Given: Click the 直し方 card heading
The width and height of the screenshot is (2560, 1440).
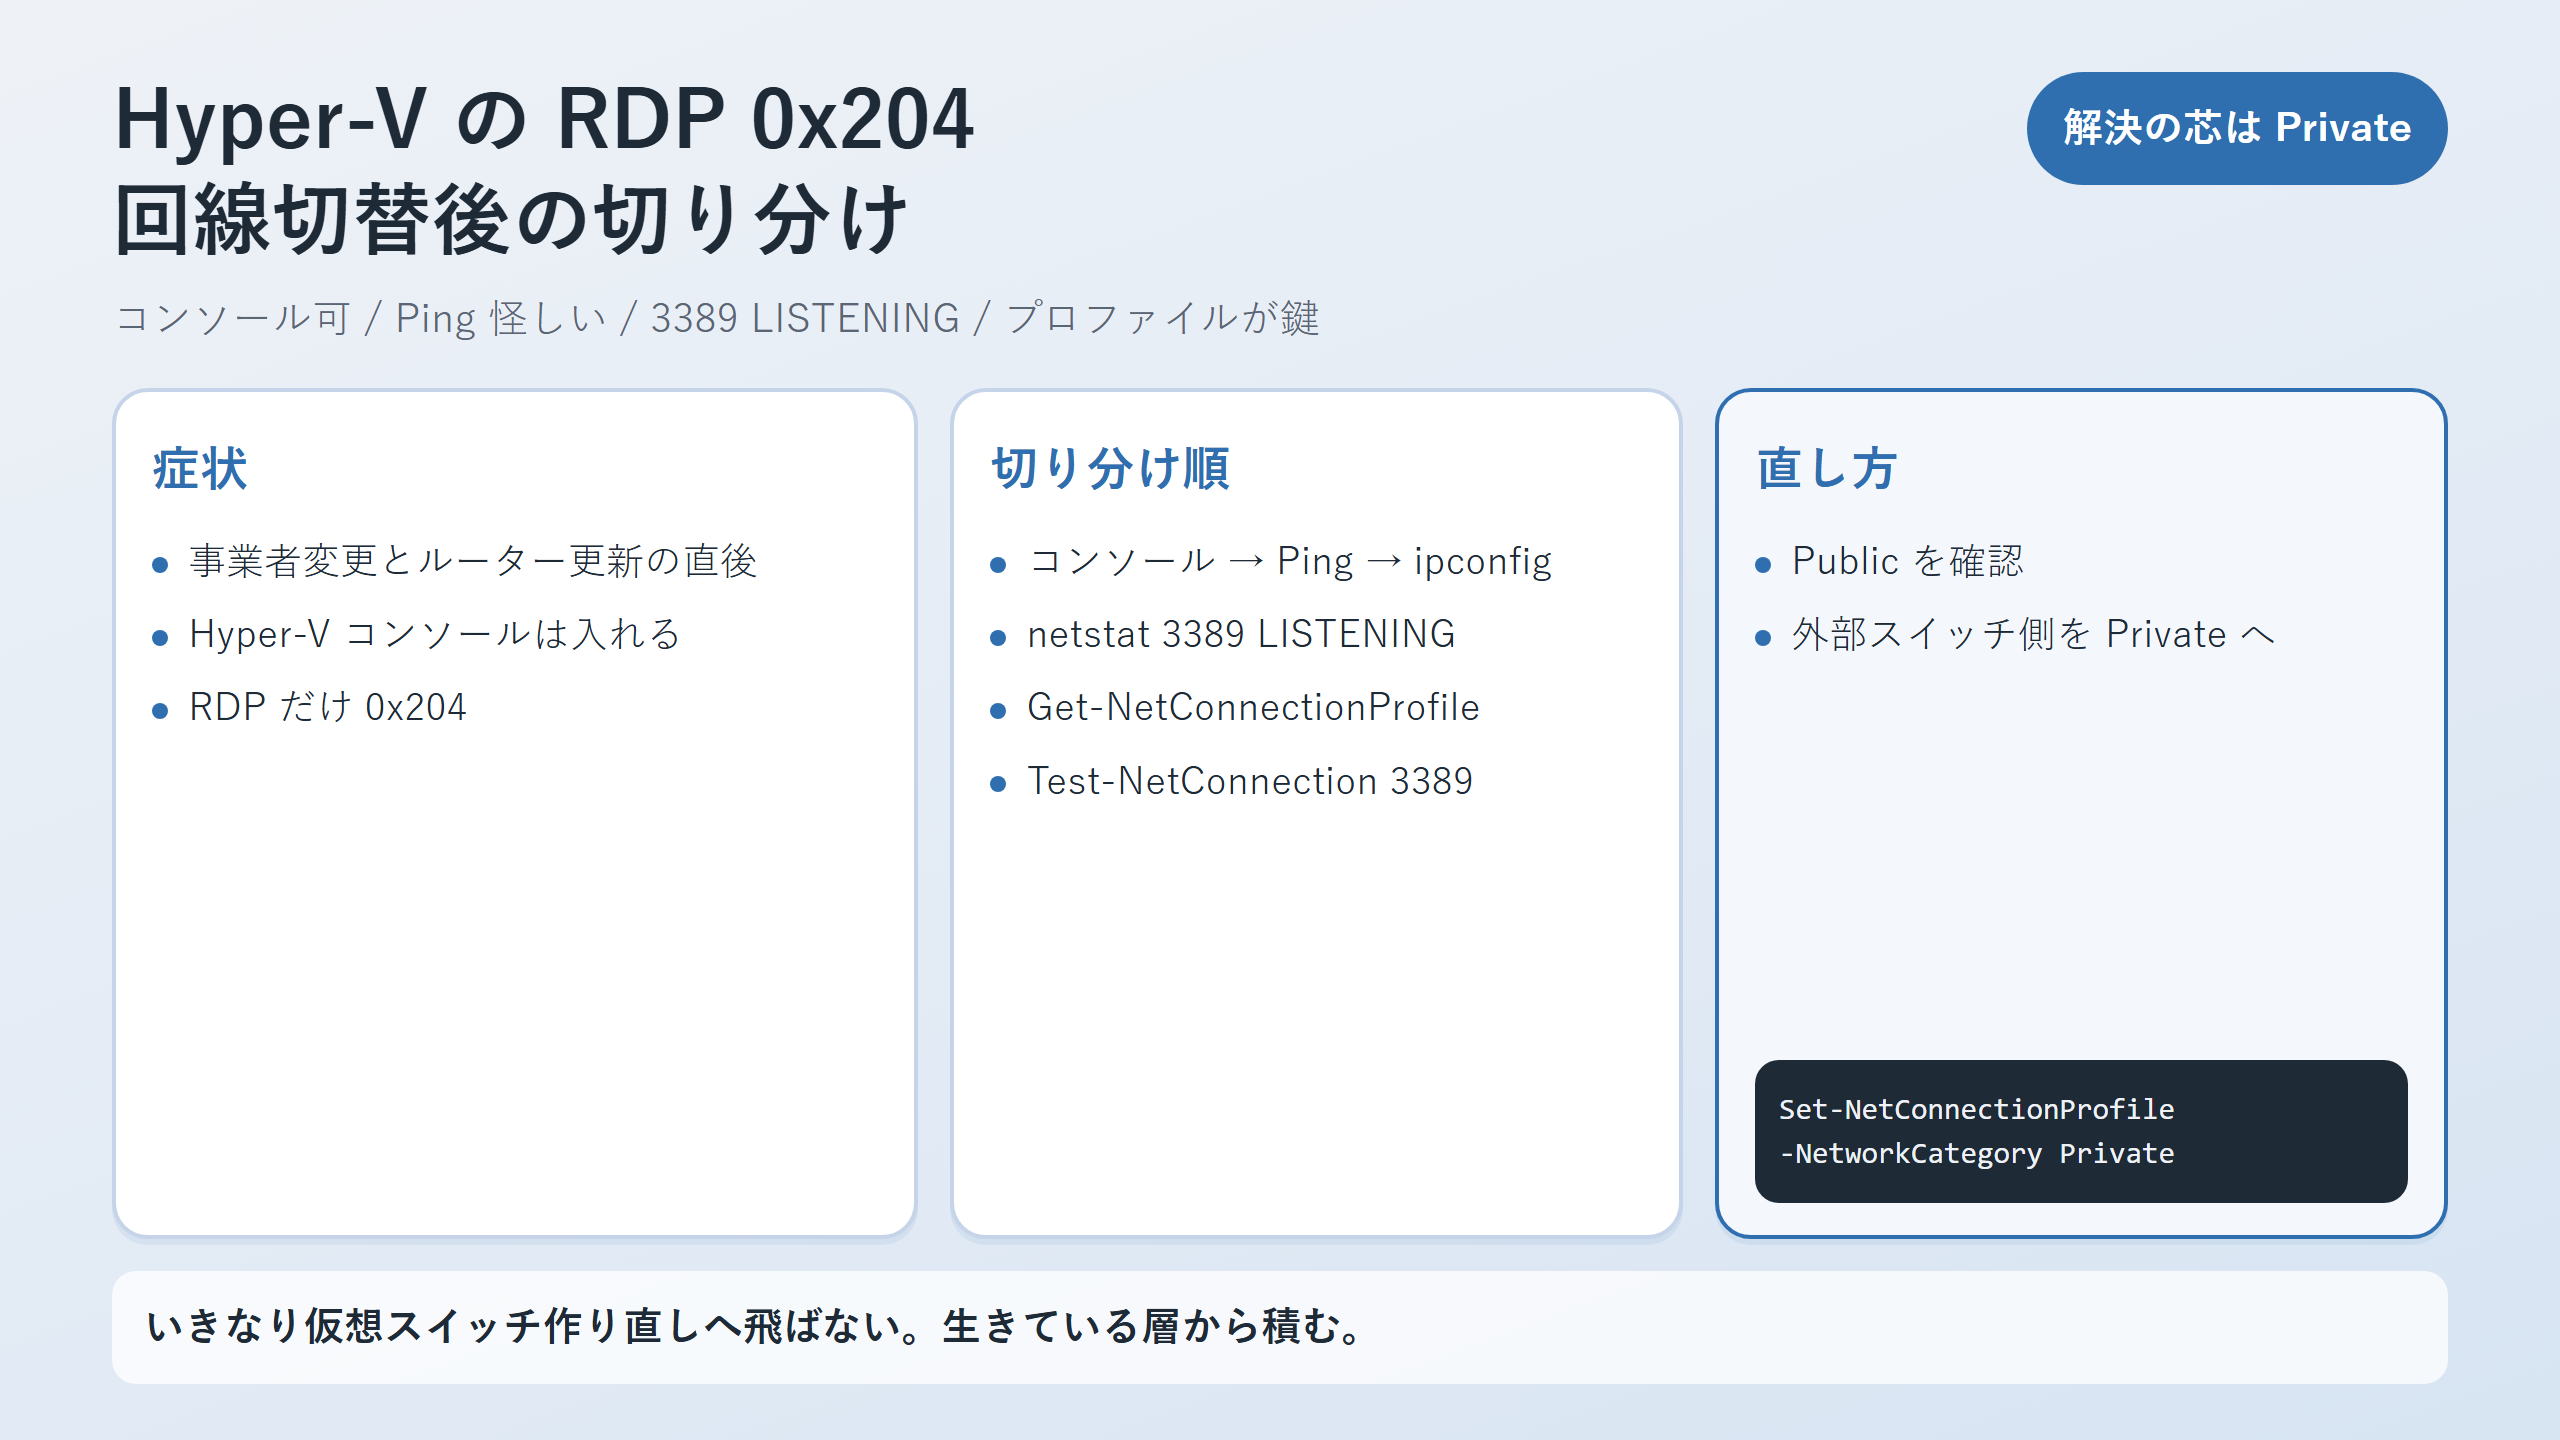Looking at the screenshot, I should [1826, 468].
